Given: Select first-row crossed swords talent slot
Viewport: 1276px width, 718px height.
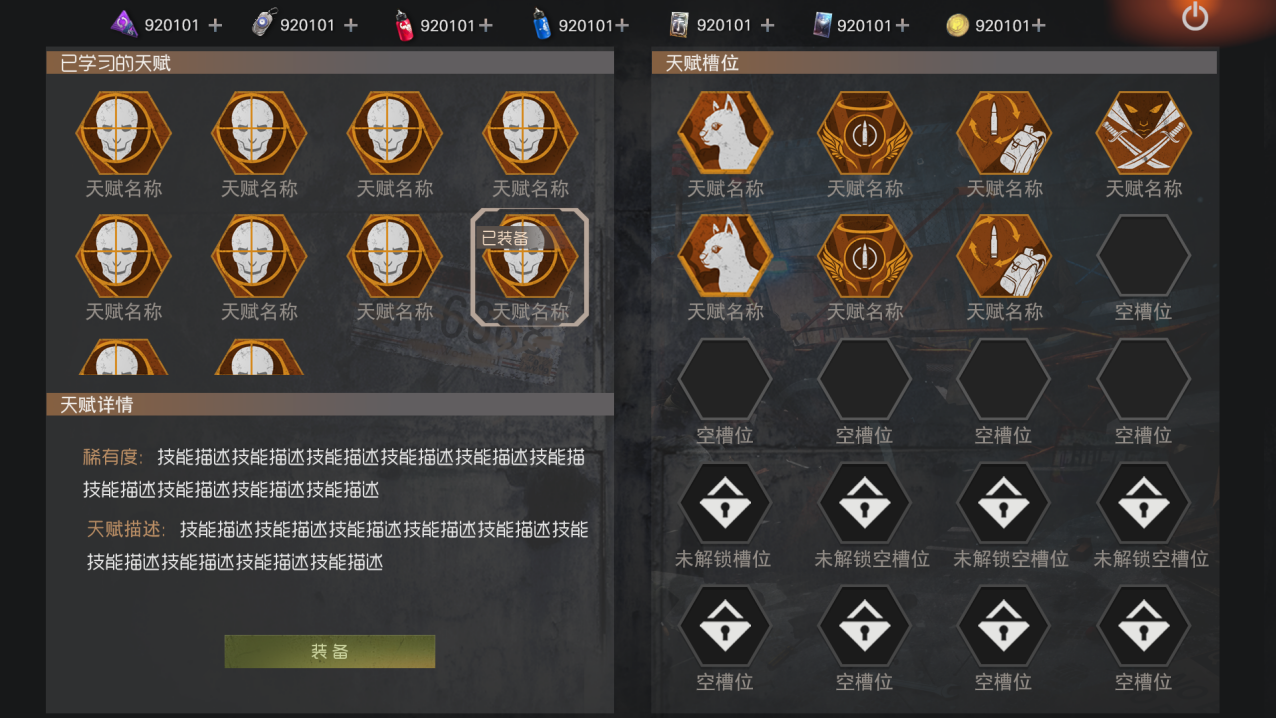Looking at the screenshot, I should (x=1143, y=133).
